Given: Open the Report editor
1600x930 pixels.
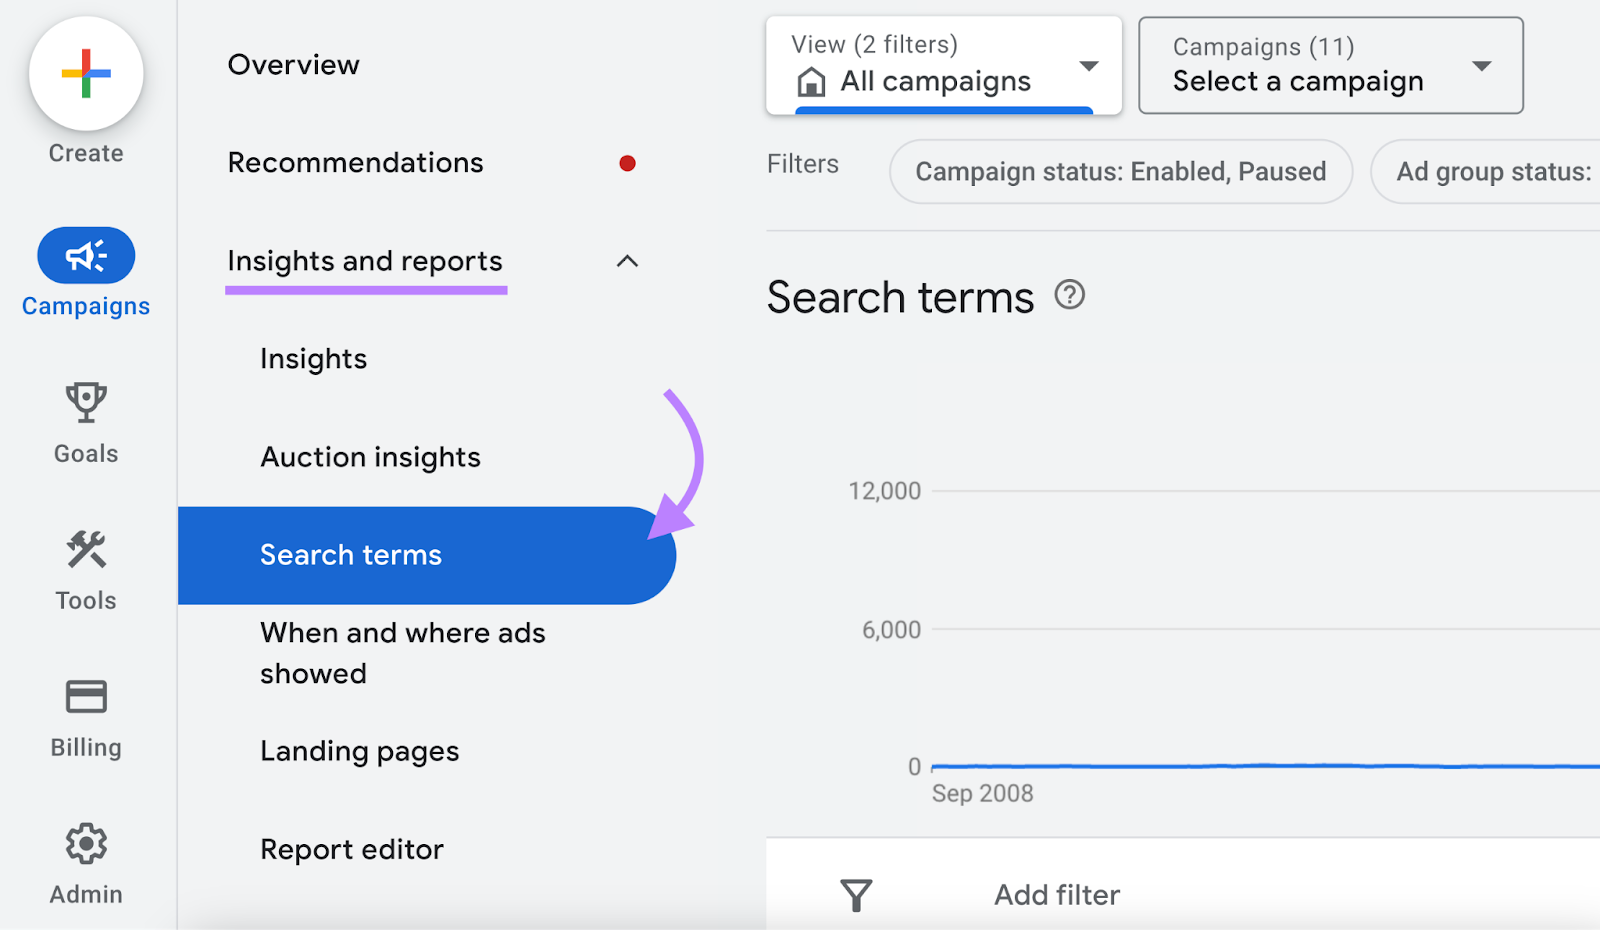Looking at the screenshot, I should pos(352,848).
